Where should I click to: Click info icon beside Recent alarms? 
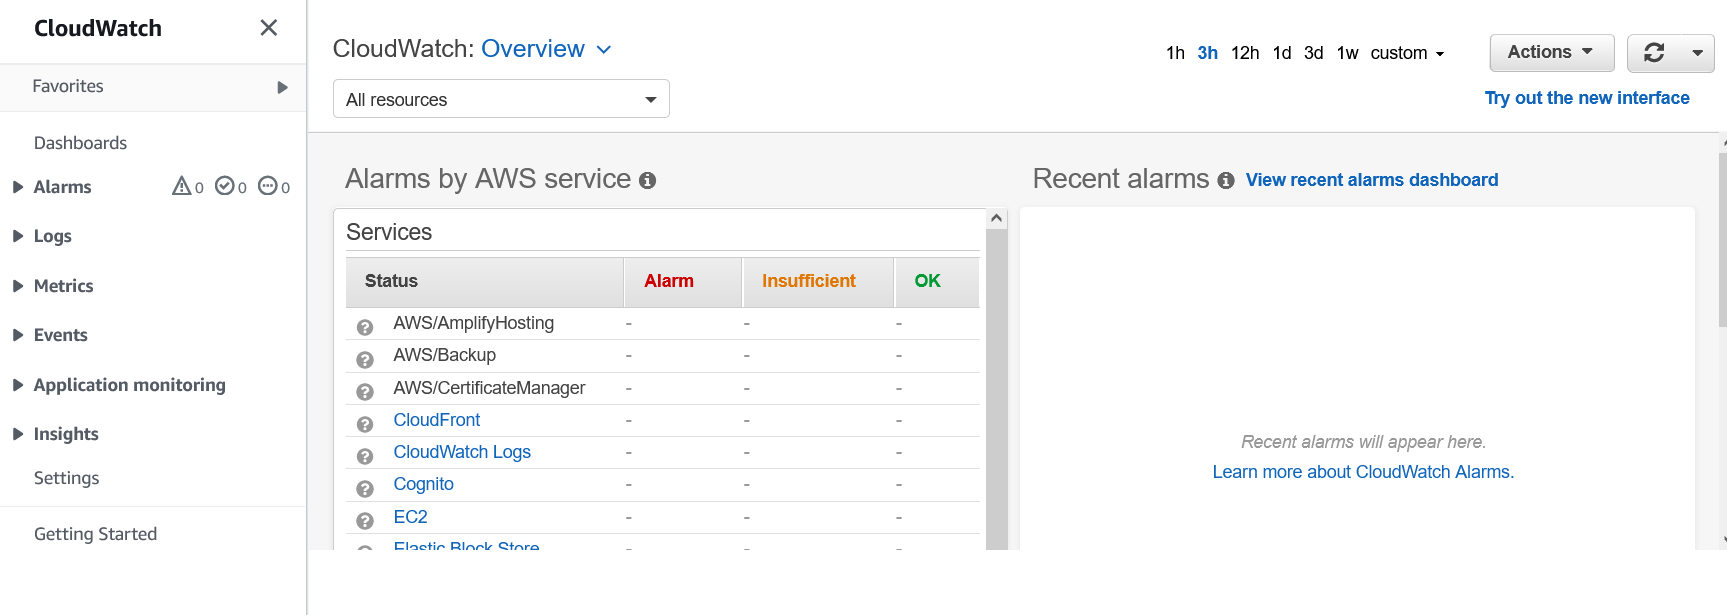coord(1226,181)
